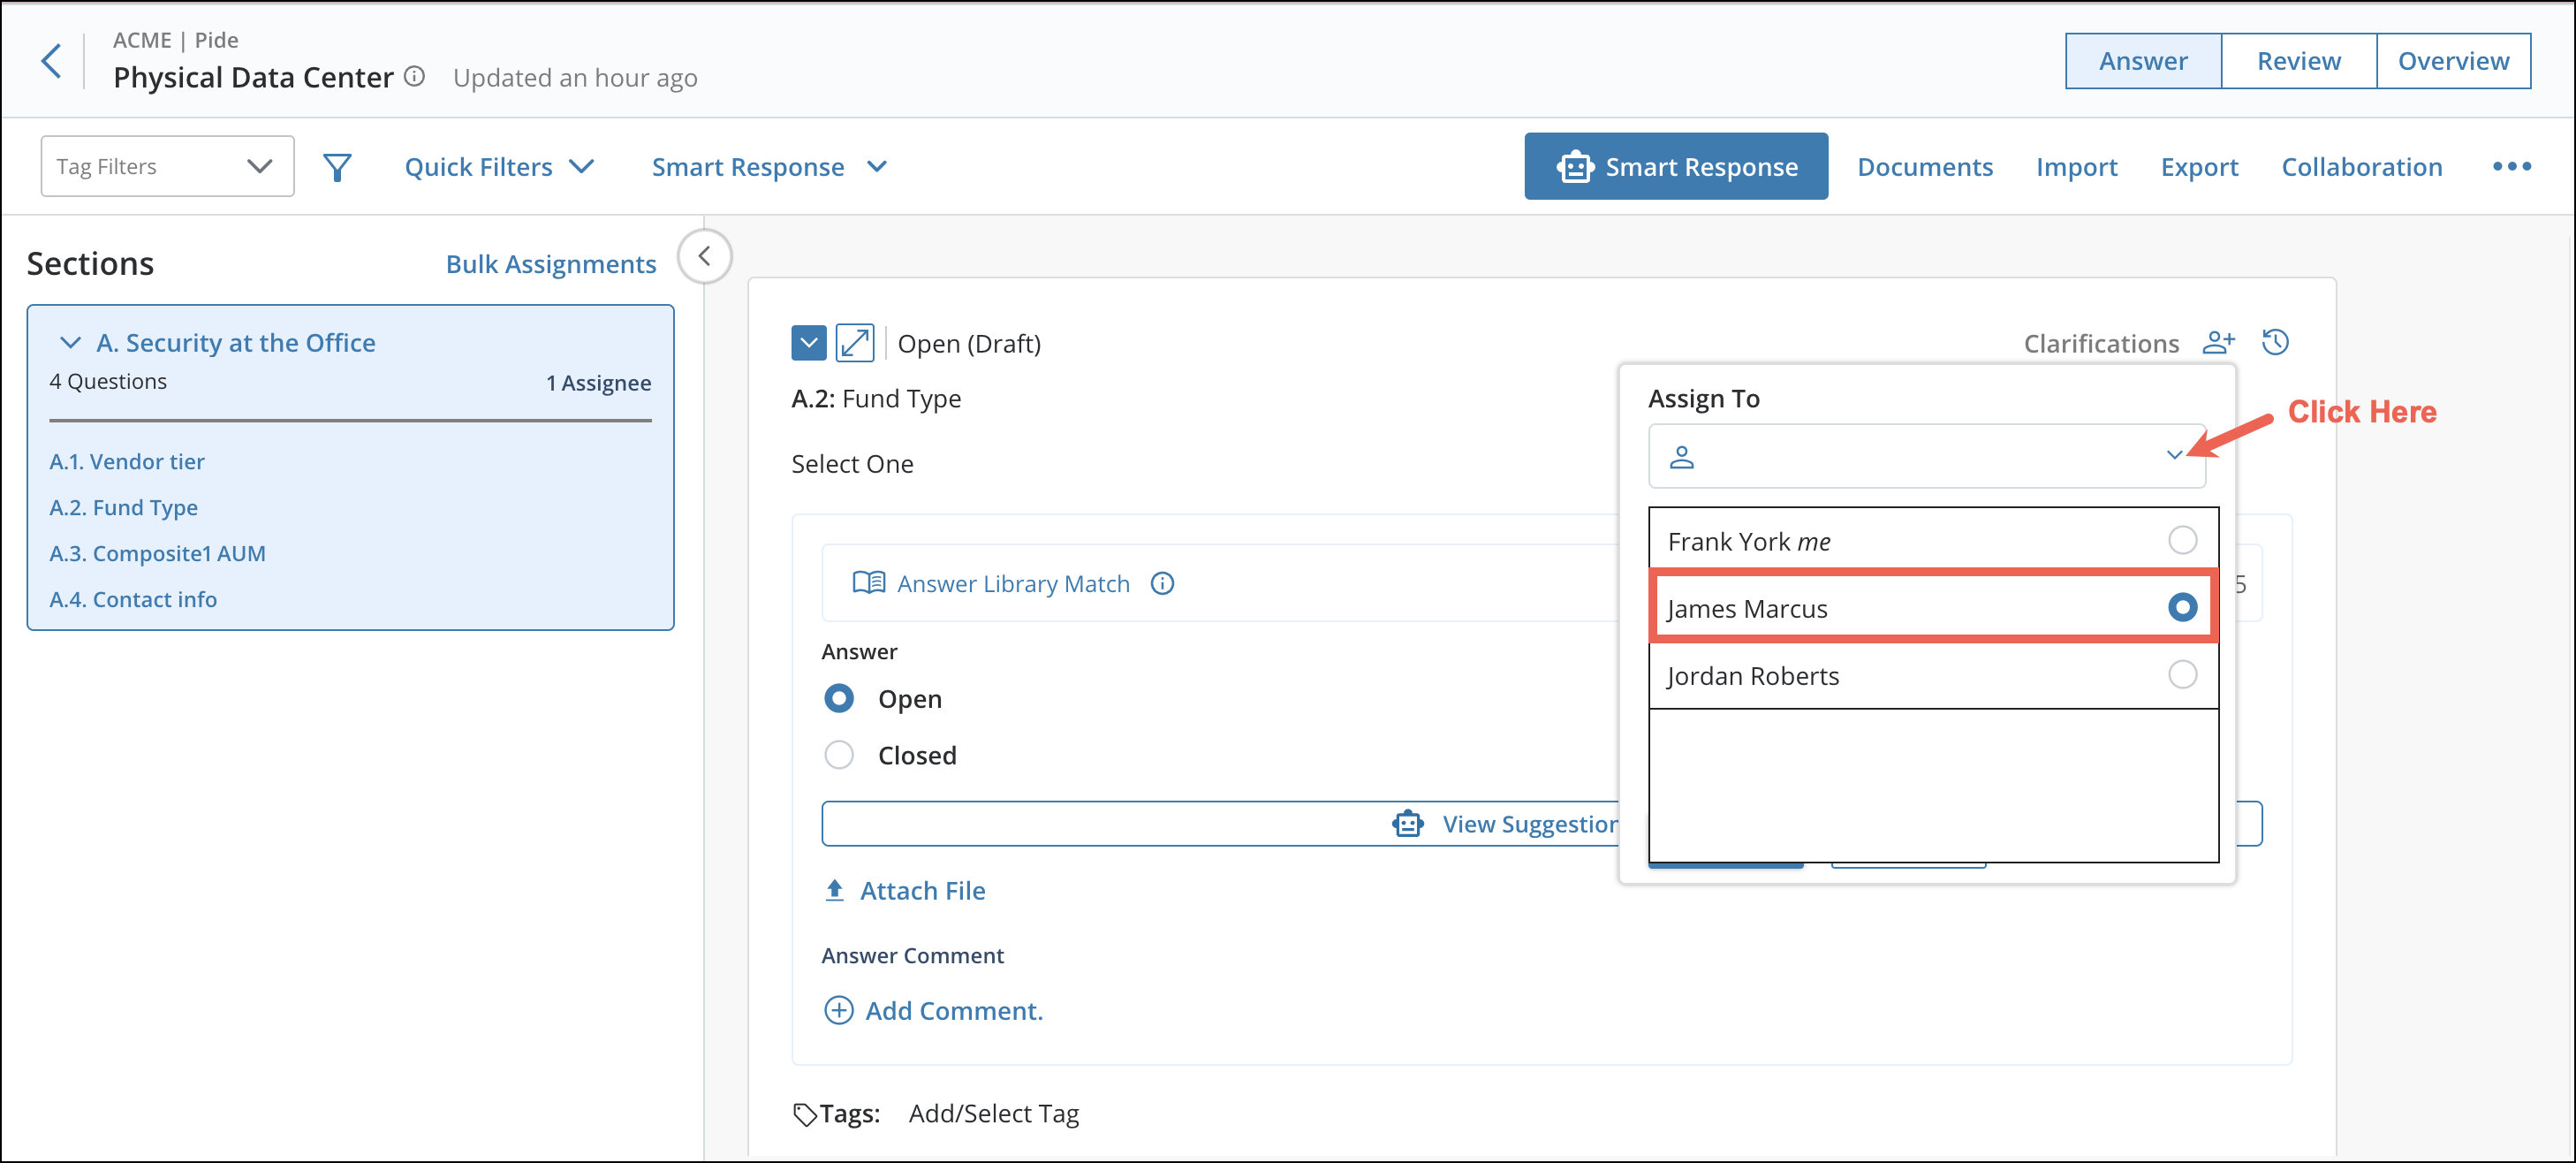Click the blue Smart Response button
This screenshot has height=1163, width=2576.
click(x=1675, y=166)
